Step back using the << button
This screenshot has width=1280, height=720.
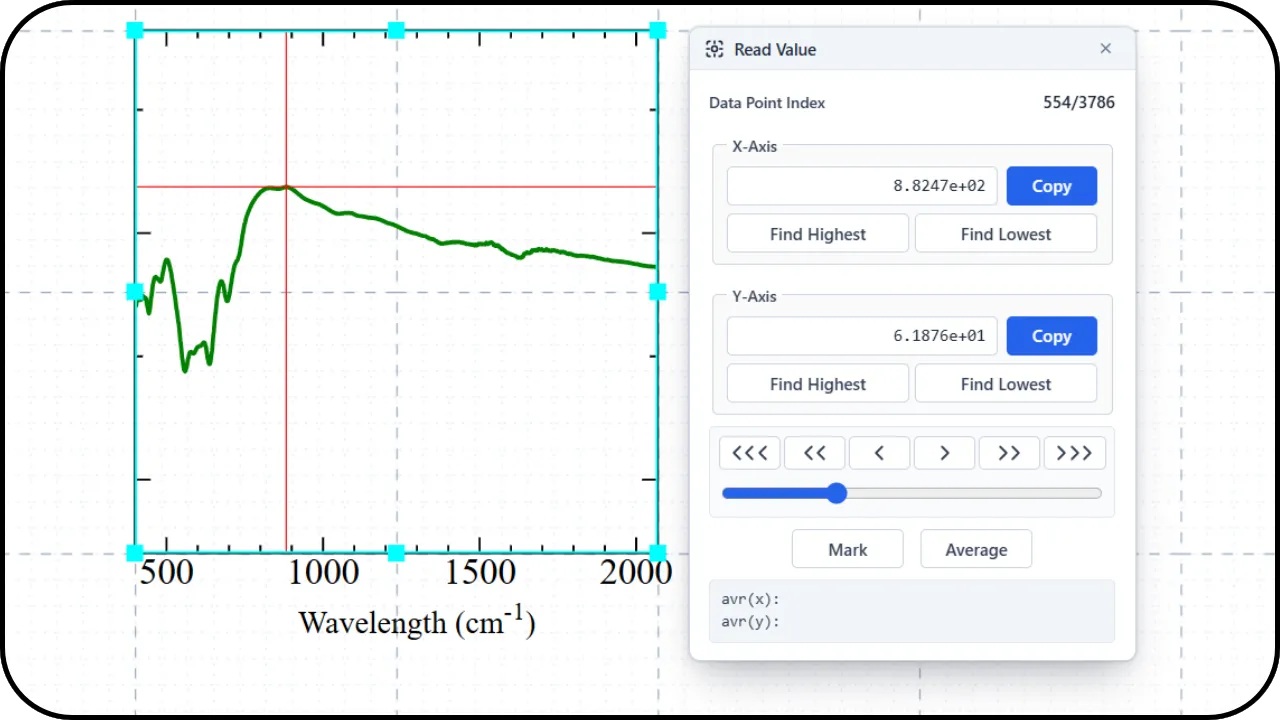tap(814, 453)
